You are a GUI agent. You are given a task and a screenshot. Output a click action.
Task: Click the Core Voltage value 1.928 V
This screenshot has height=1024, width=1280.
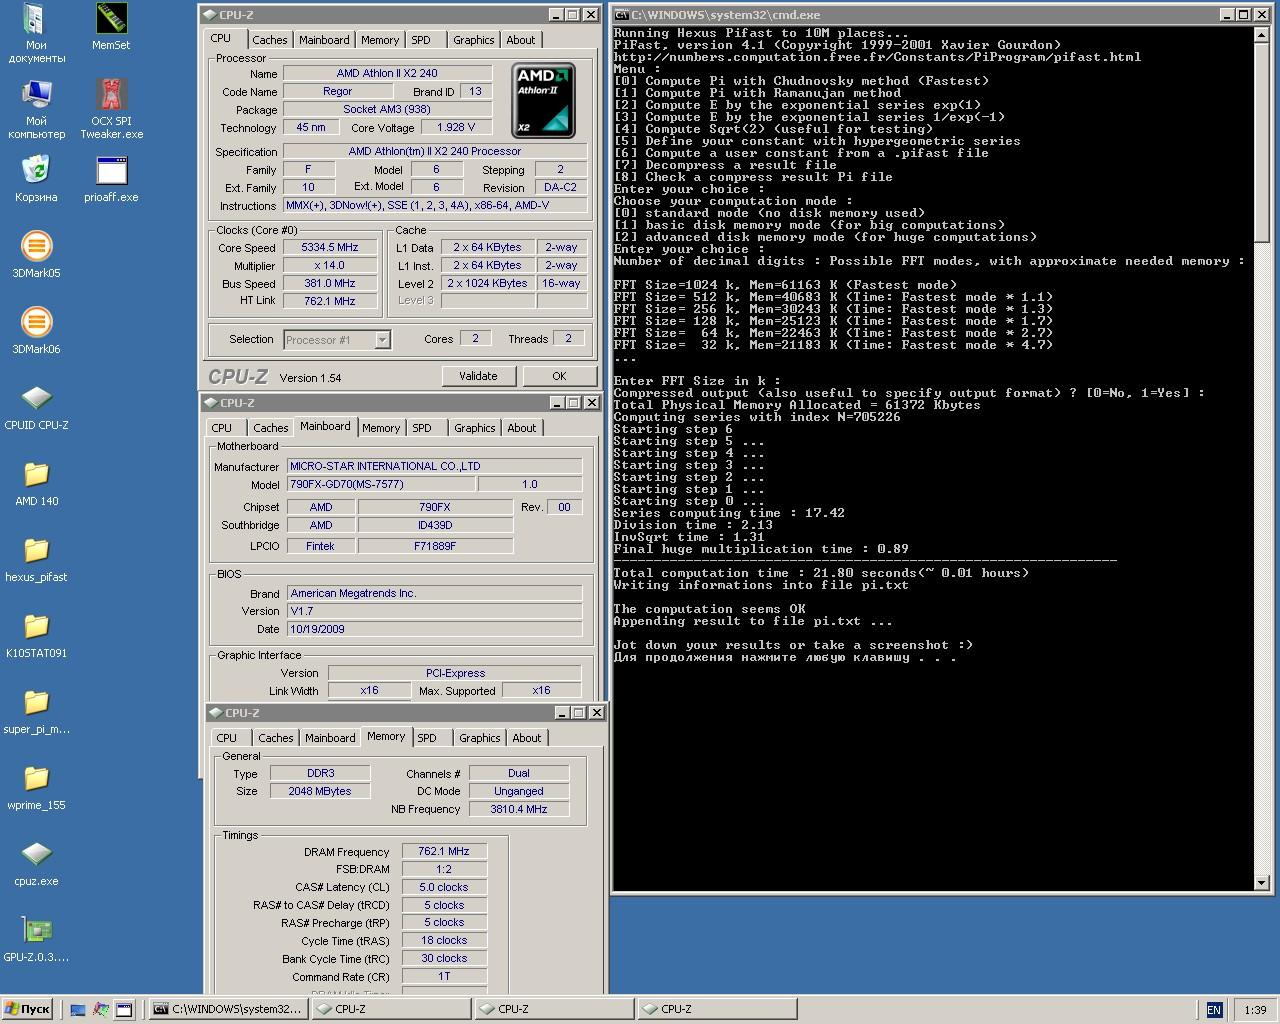pyautogui.click(x=456, y=127)
